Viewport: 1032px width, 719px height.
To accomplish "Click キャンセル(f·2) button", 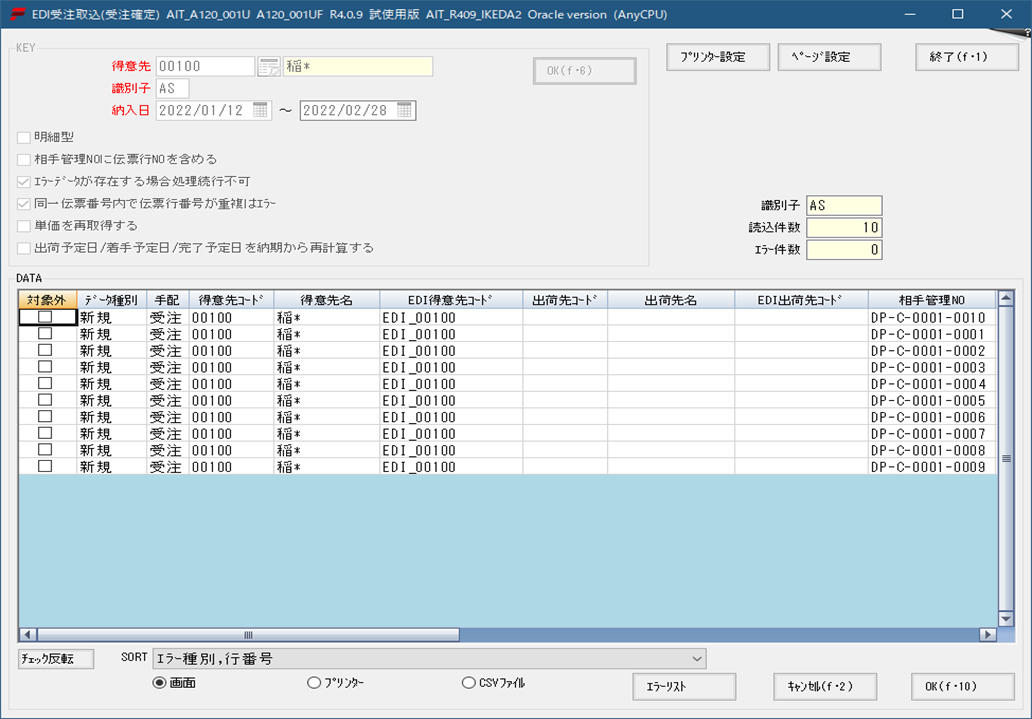I will 825,686.
